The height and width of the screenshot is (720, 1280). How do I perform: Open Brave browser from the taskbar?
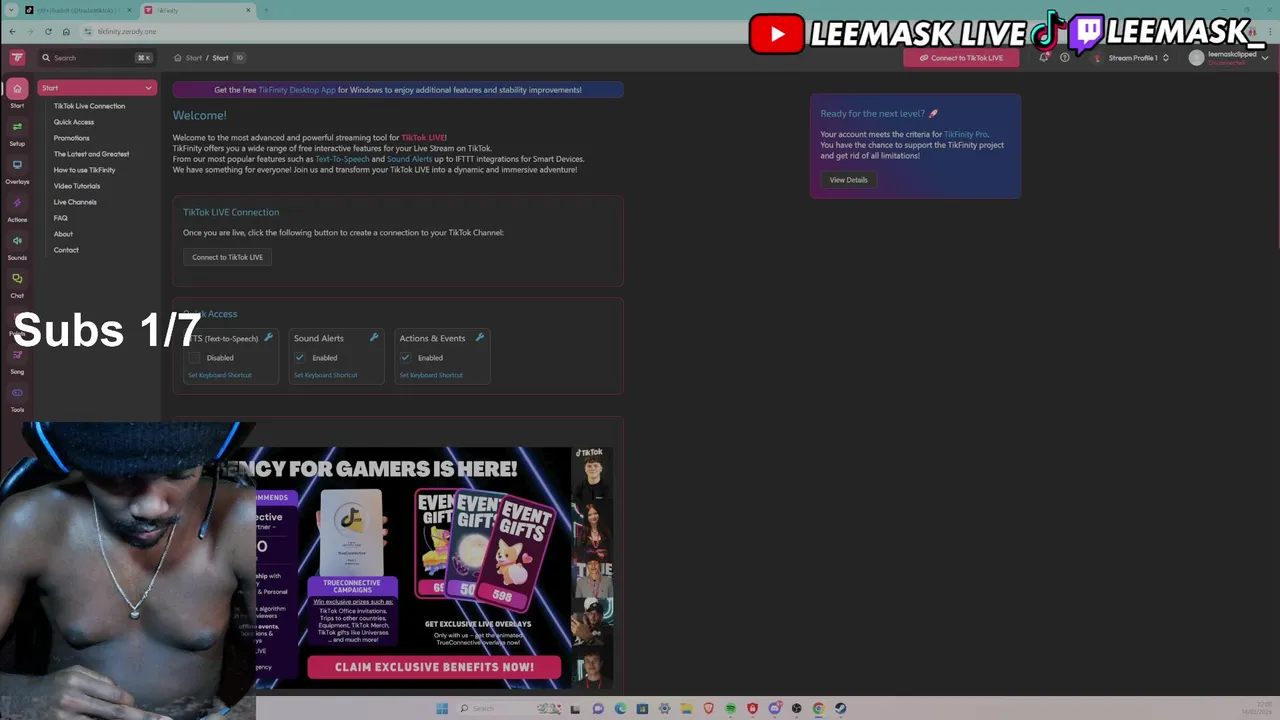[709, 708]
